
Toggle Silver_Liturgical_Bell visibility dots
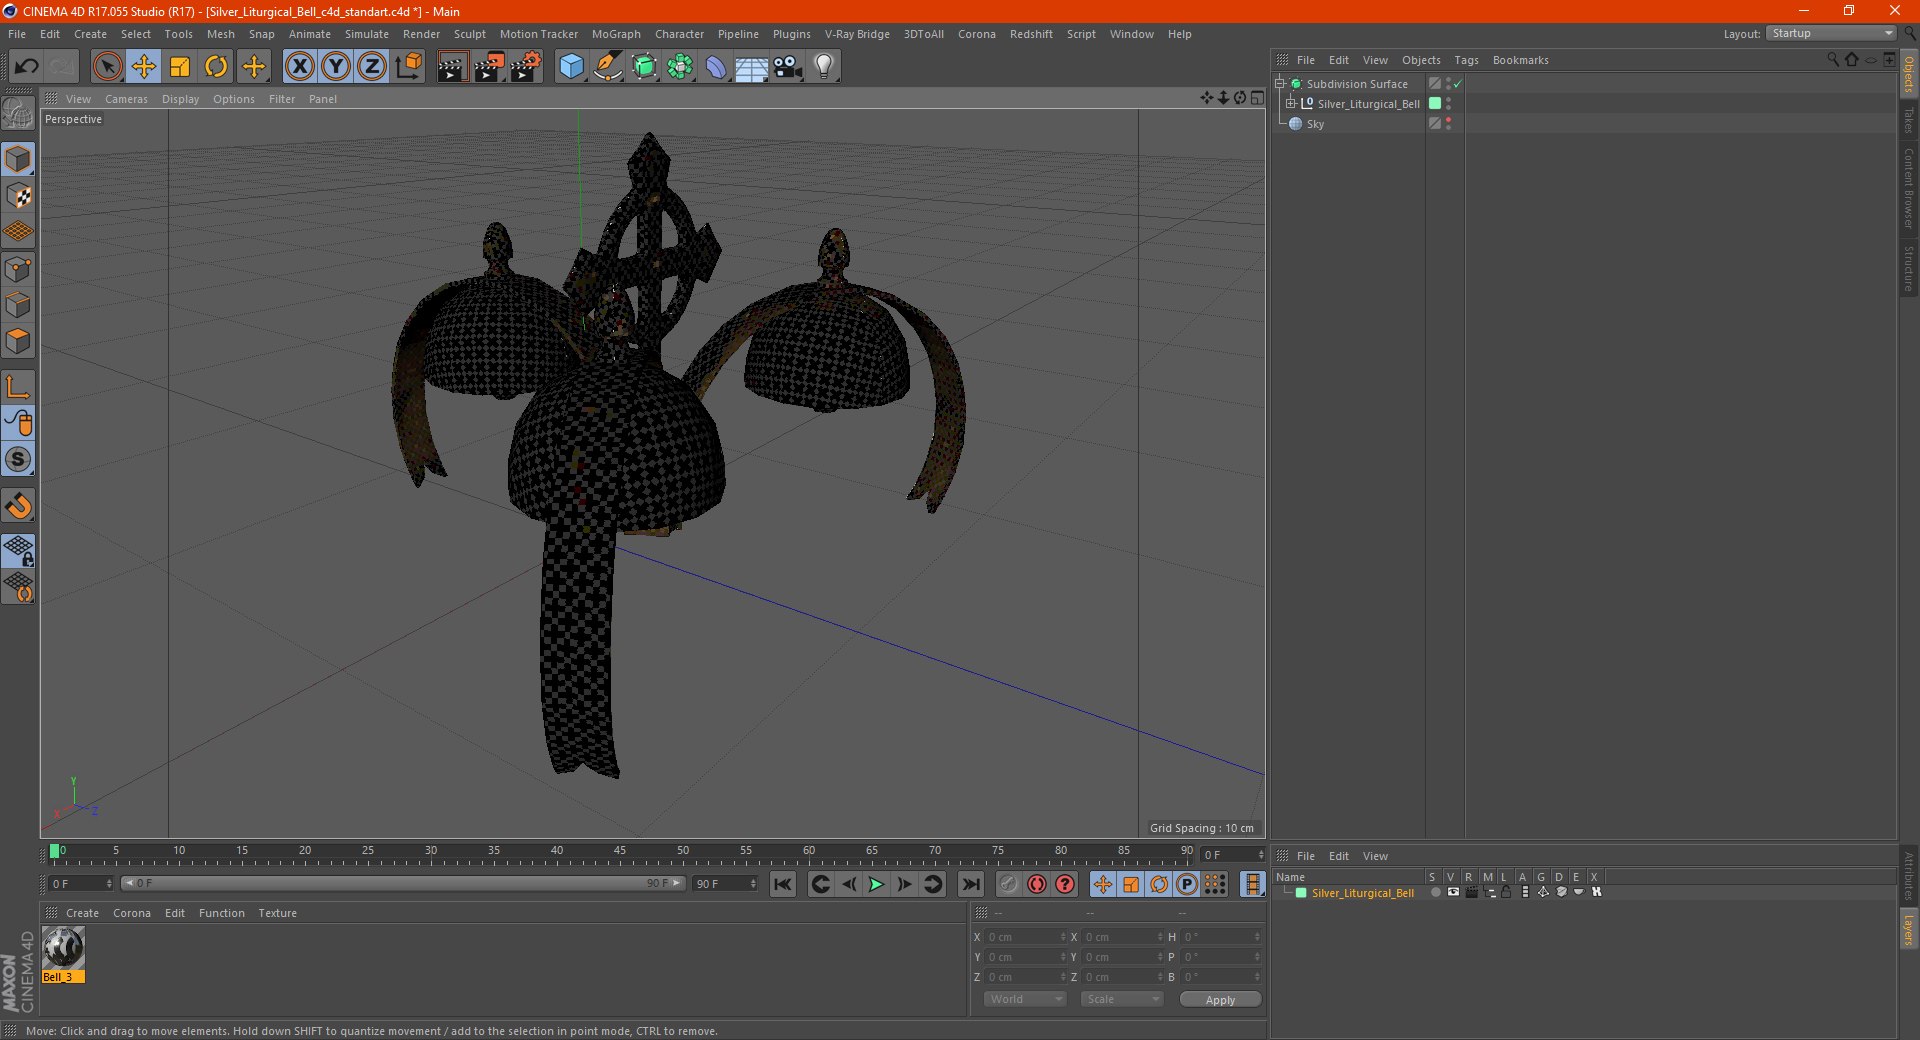[1448, 104]
